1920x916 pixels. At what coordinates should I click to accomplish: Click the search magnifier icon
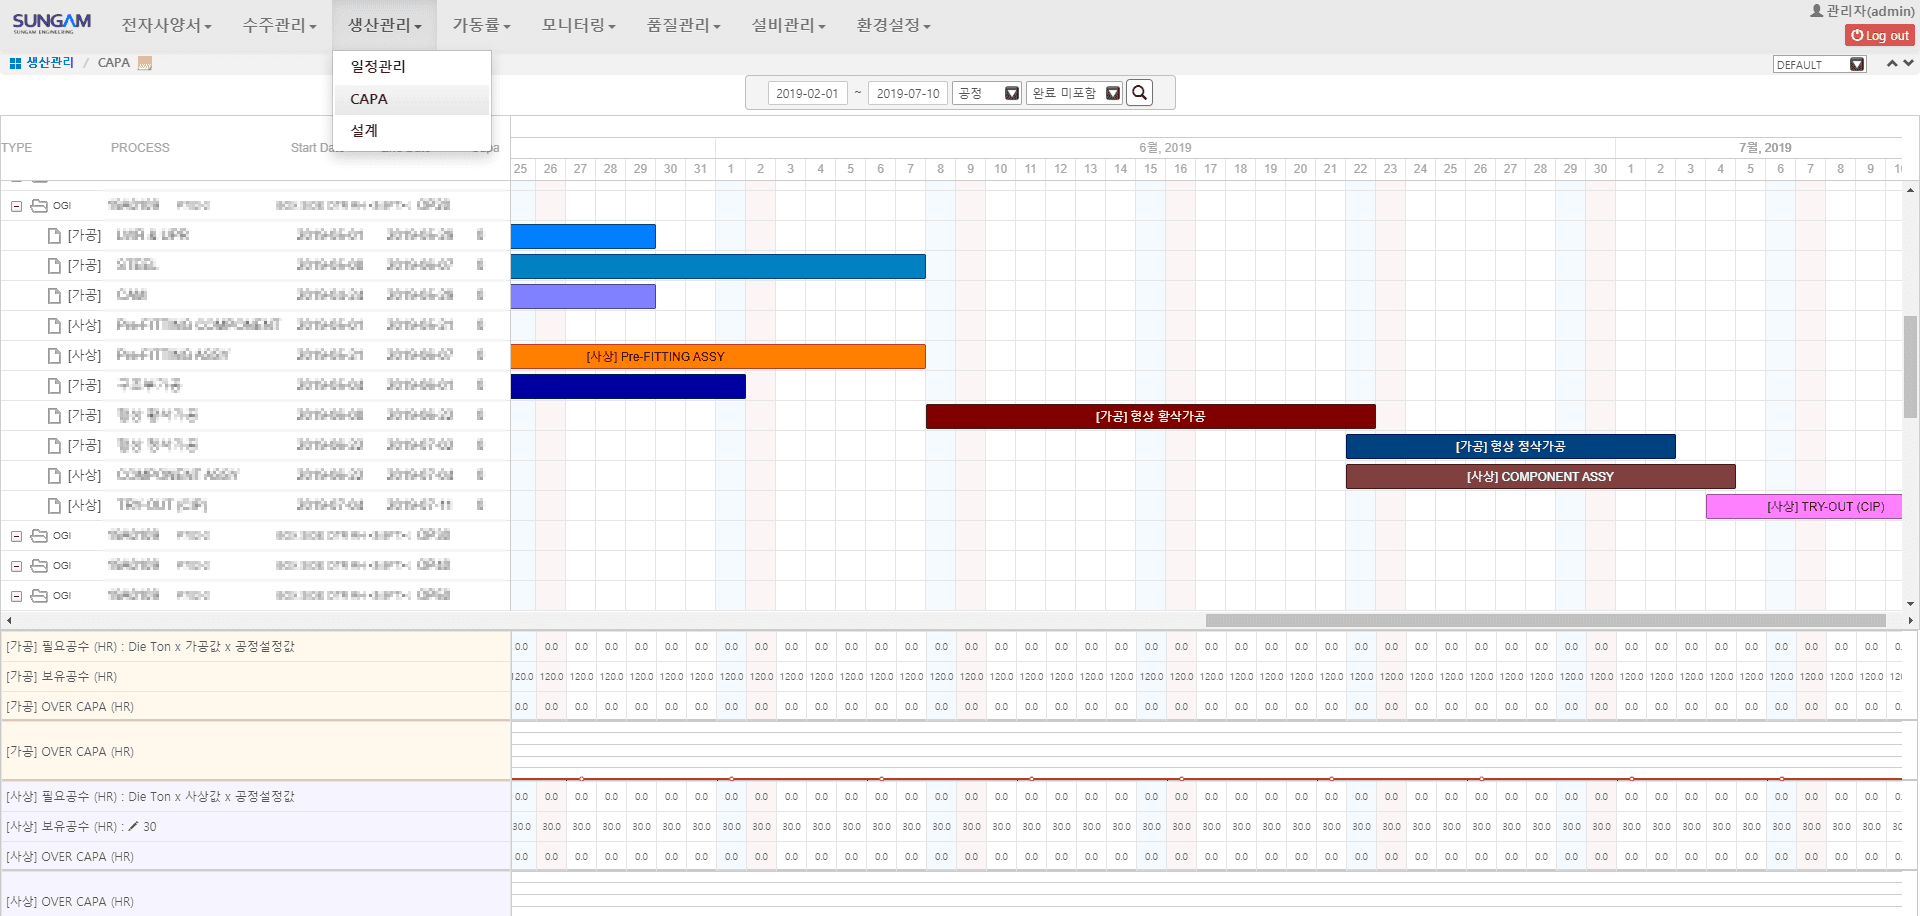[1139, 92]
